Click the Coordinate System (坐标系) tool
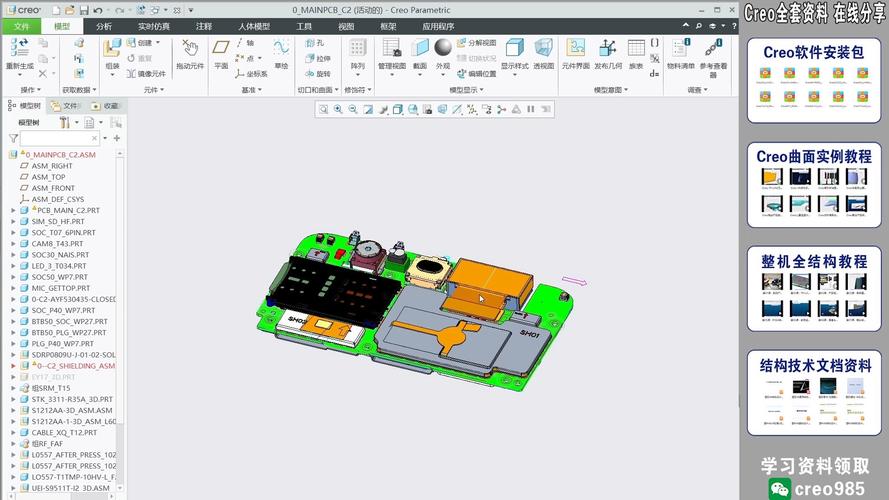 [251, 74]
